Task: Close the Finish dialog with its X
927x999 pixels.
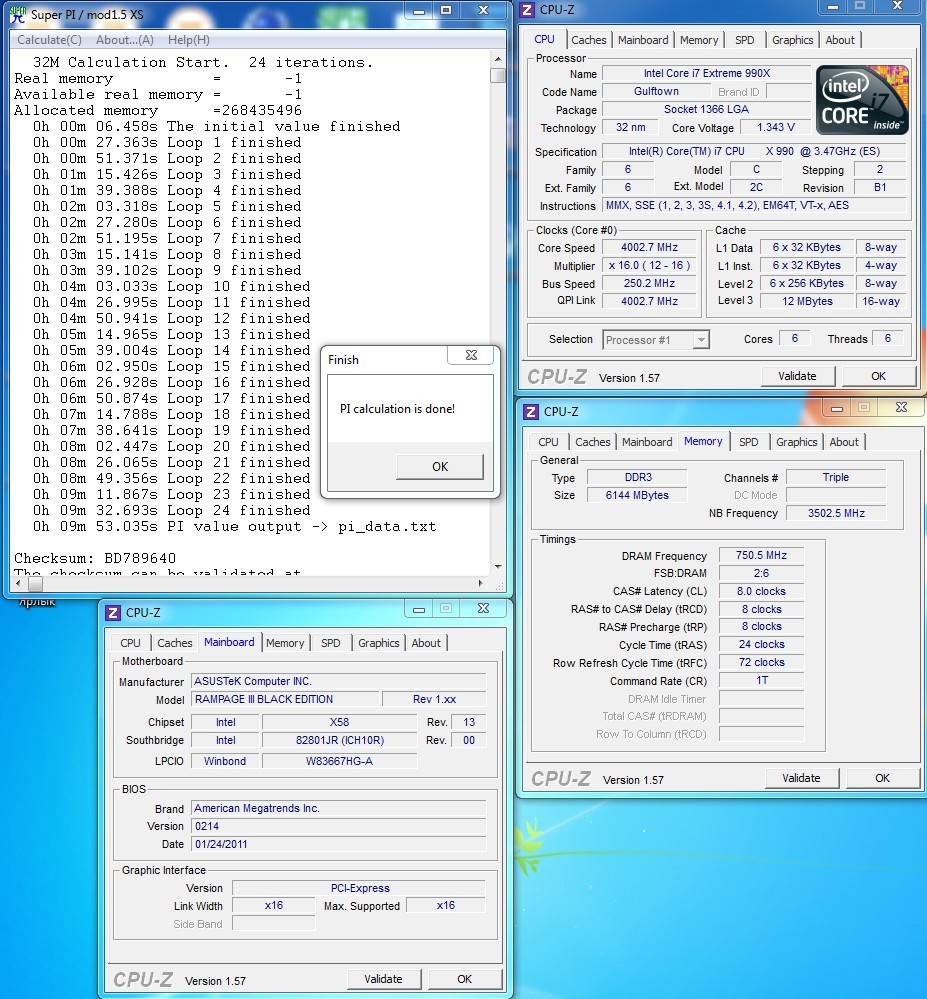Action: click(471, 356)
